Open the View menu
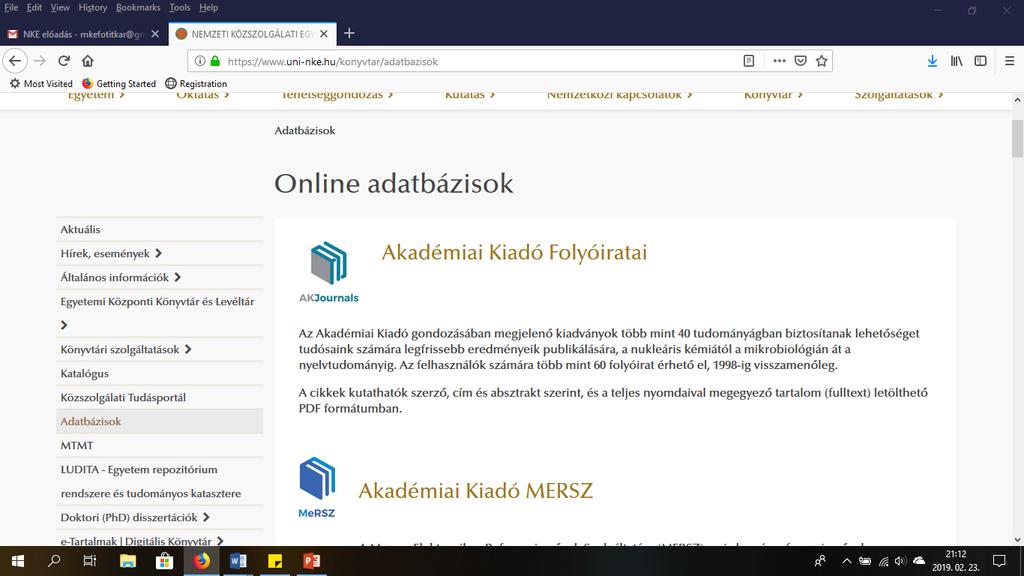This screenshot has height=576, width=1024. 60,7
